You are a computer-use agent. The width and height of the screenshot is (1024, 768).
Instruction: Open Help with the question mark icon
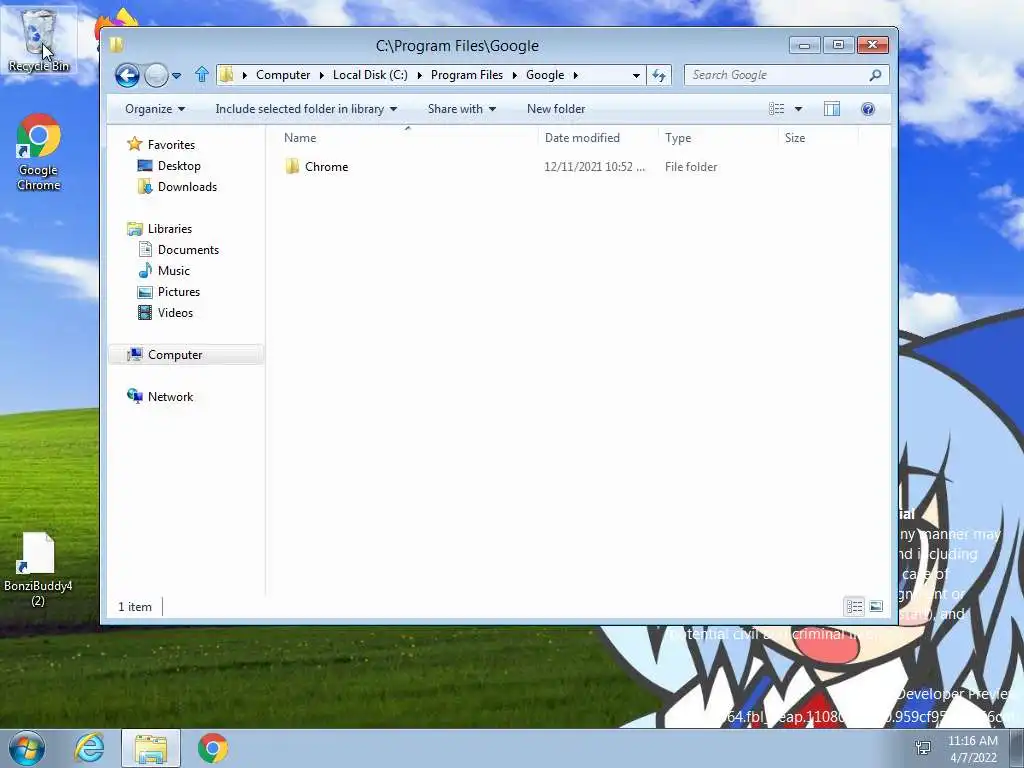click(868, 109)
